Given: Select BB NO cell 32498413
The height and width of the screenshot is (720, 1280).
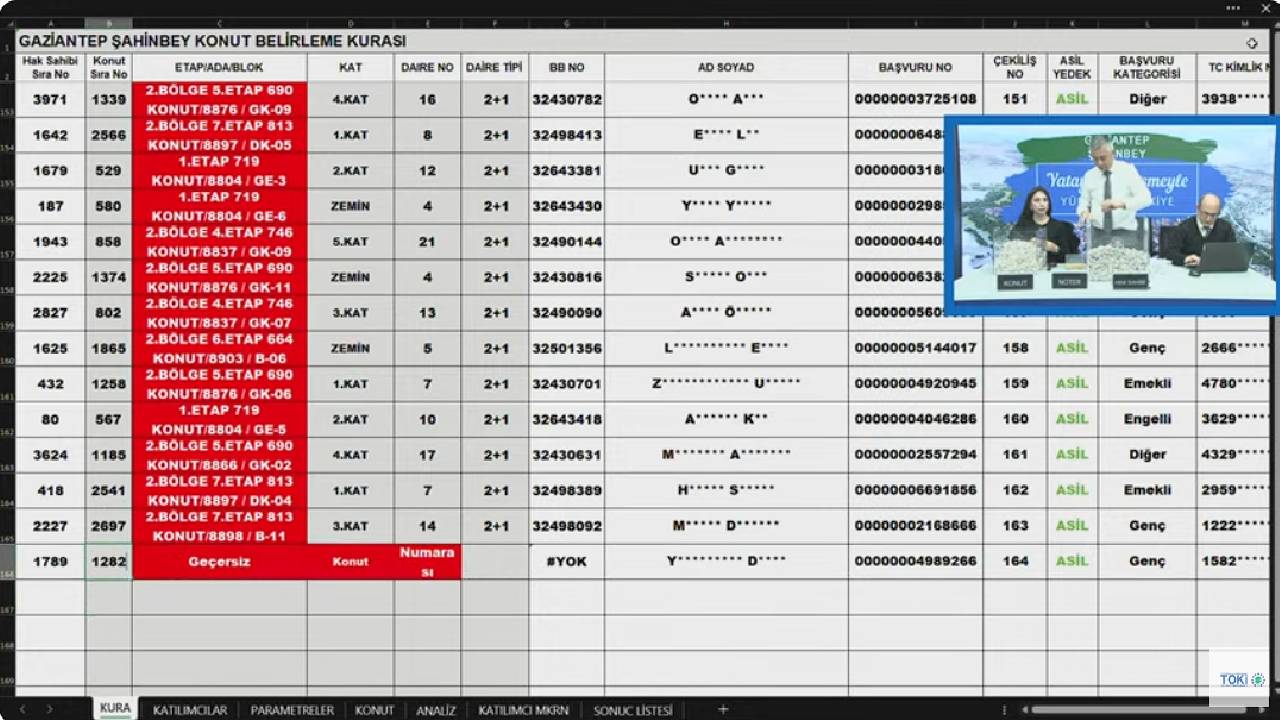Looking at the screenshot, I should [x=566, y=135].
